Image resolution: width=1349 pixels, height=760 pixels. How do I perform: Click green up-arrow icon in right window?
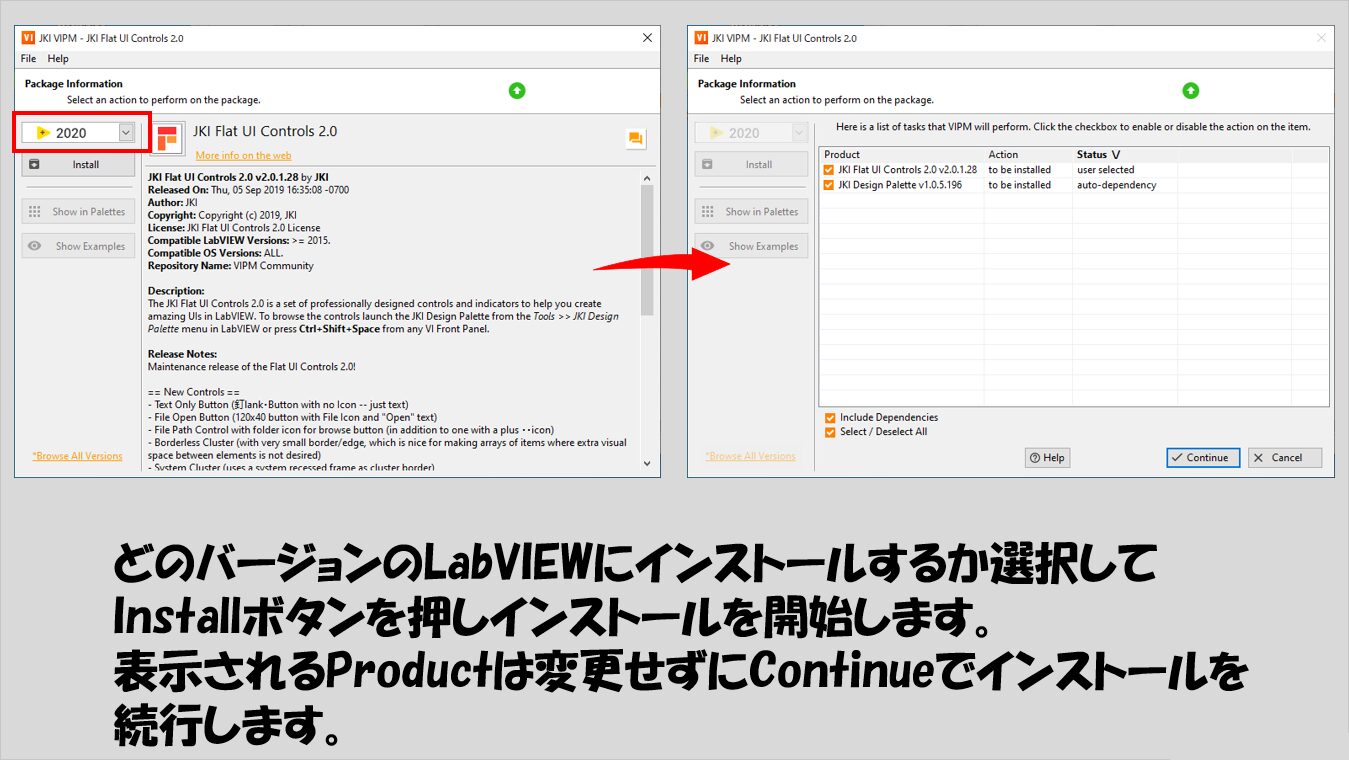pos(1190,90)
